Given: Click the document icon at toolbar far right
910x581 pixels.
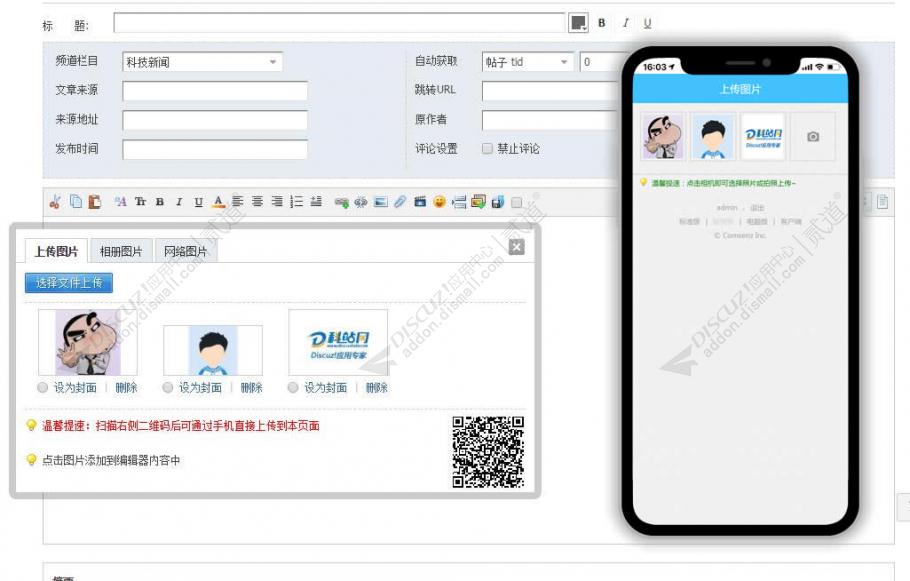Looking at the screenshot, I should point(882,201).
